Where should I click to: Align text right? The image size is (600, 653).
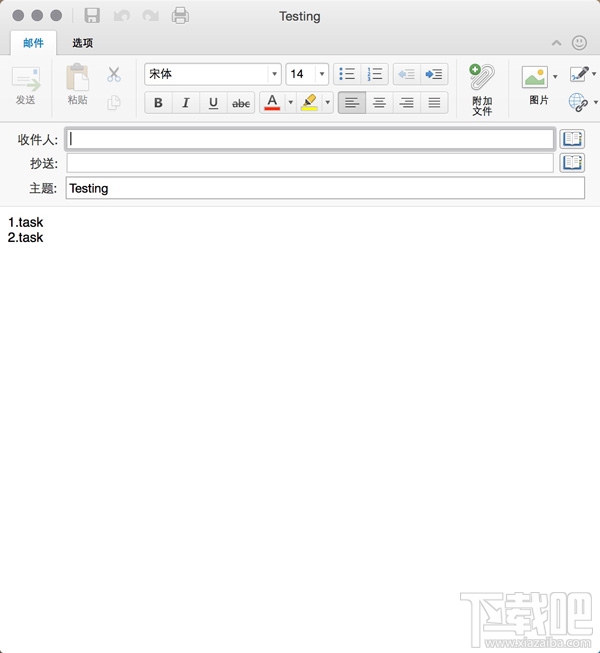click(x=407, y=102)
